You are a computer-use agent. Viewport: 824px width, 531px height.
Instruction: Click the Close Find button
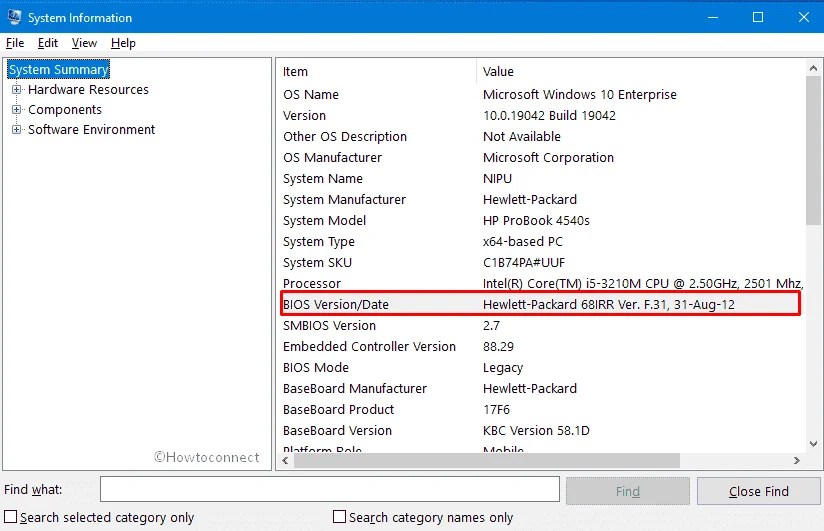(758, 491)
